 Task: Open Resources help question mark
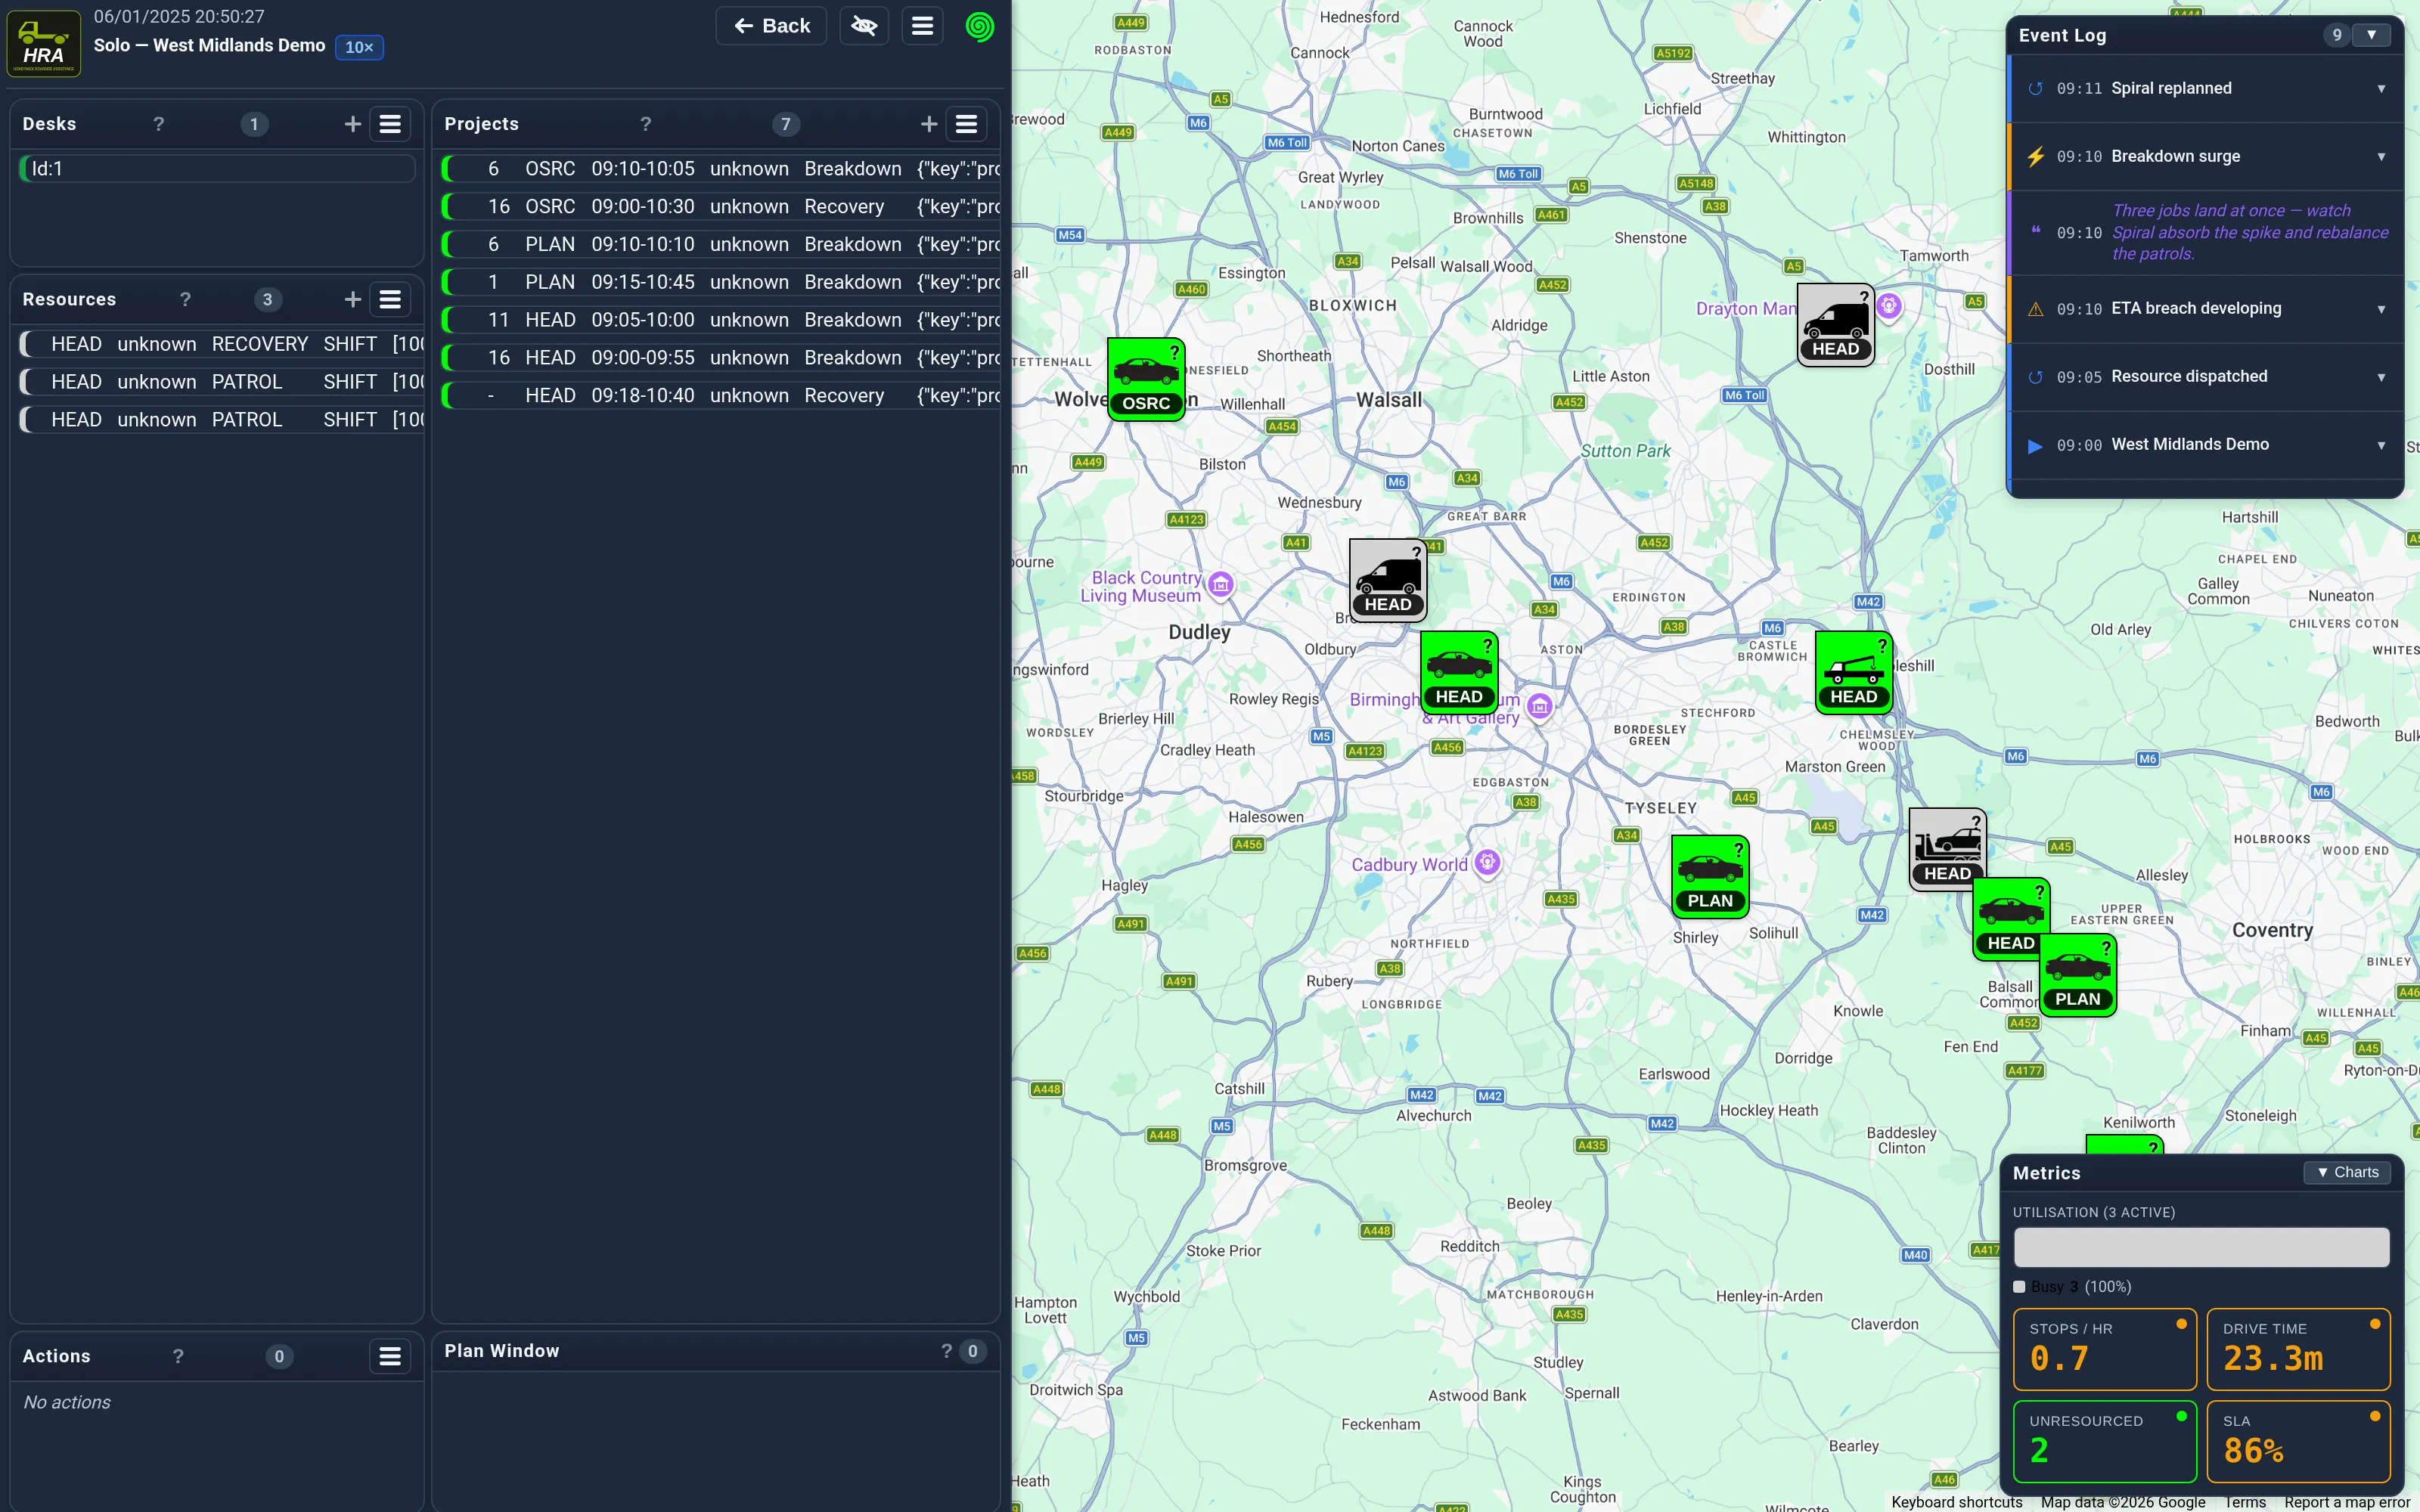click(x=185, y=299)
